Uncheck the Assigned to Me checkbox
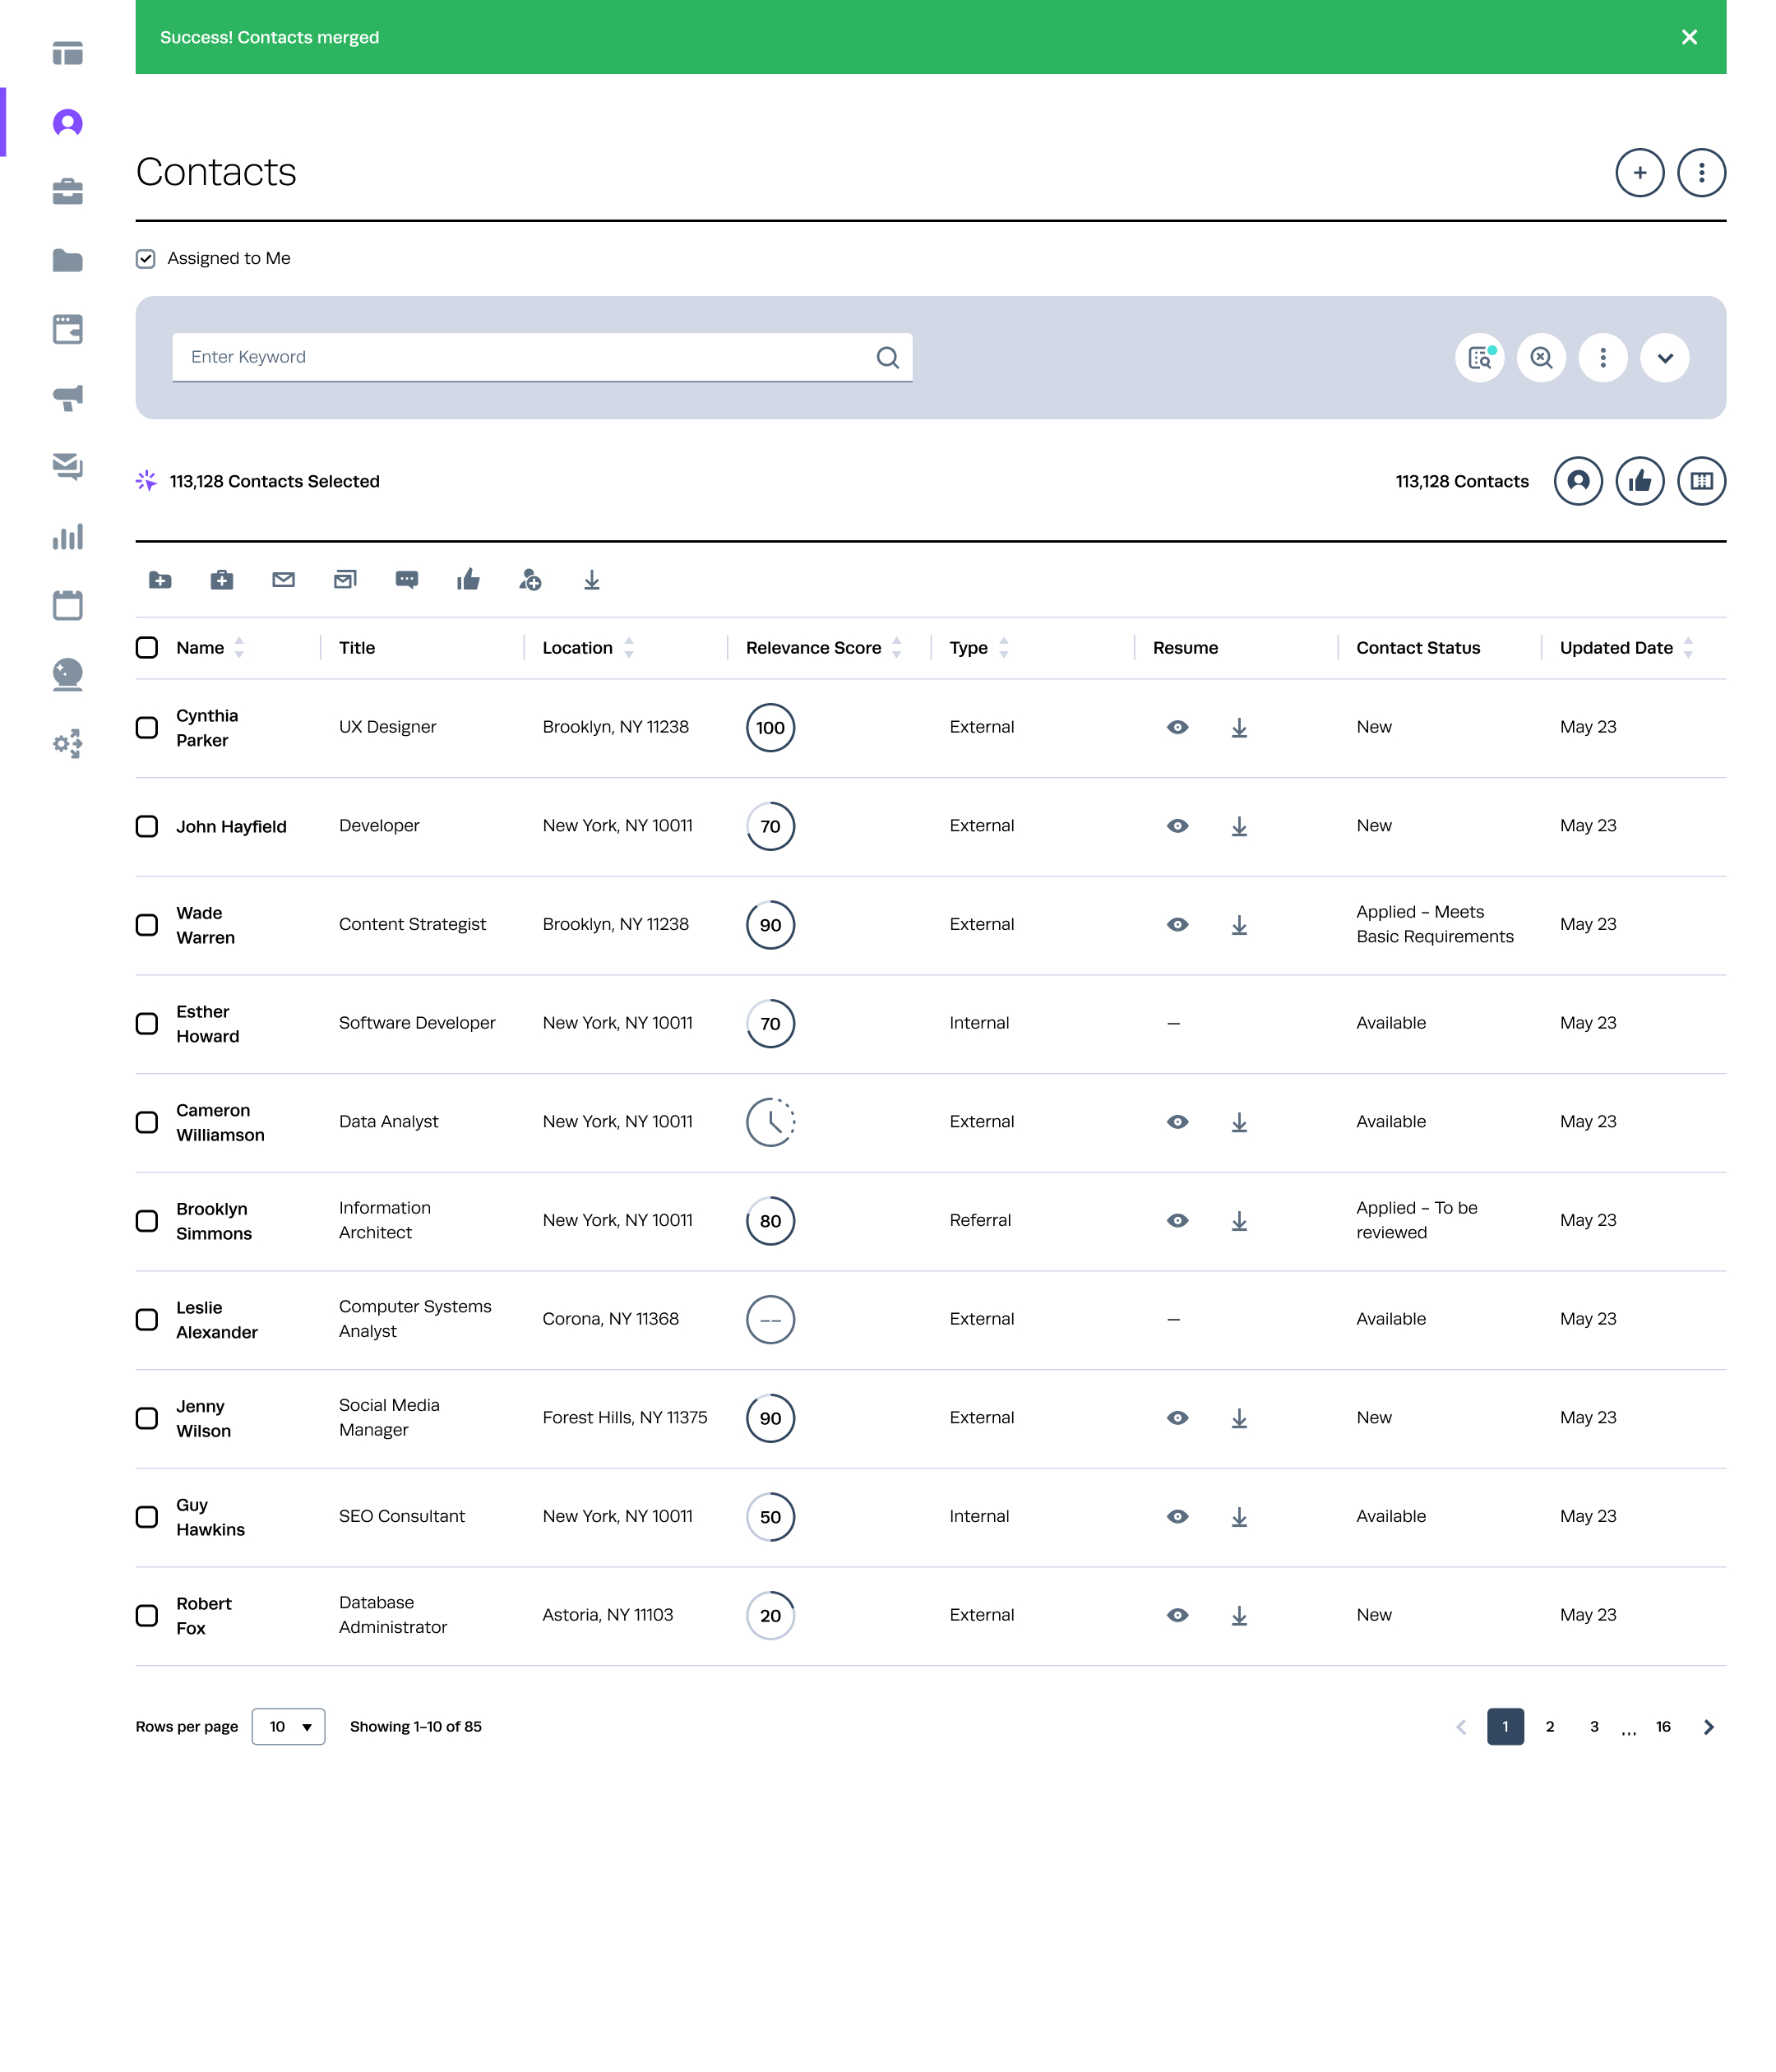 [146, 259]
